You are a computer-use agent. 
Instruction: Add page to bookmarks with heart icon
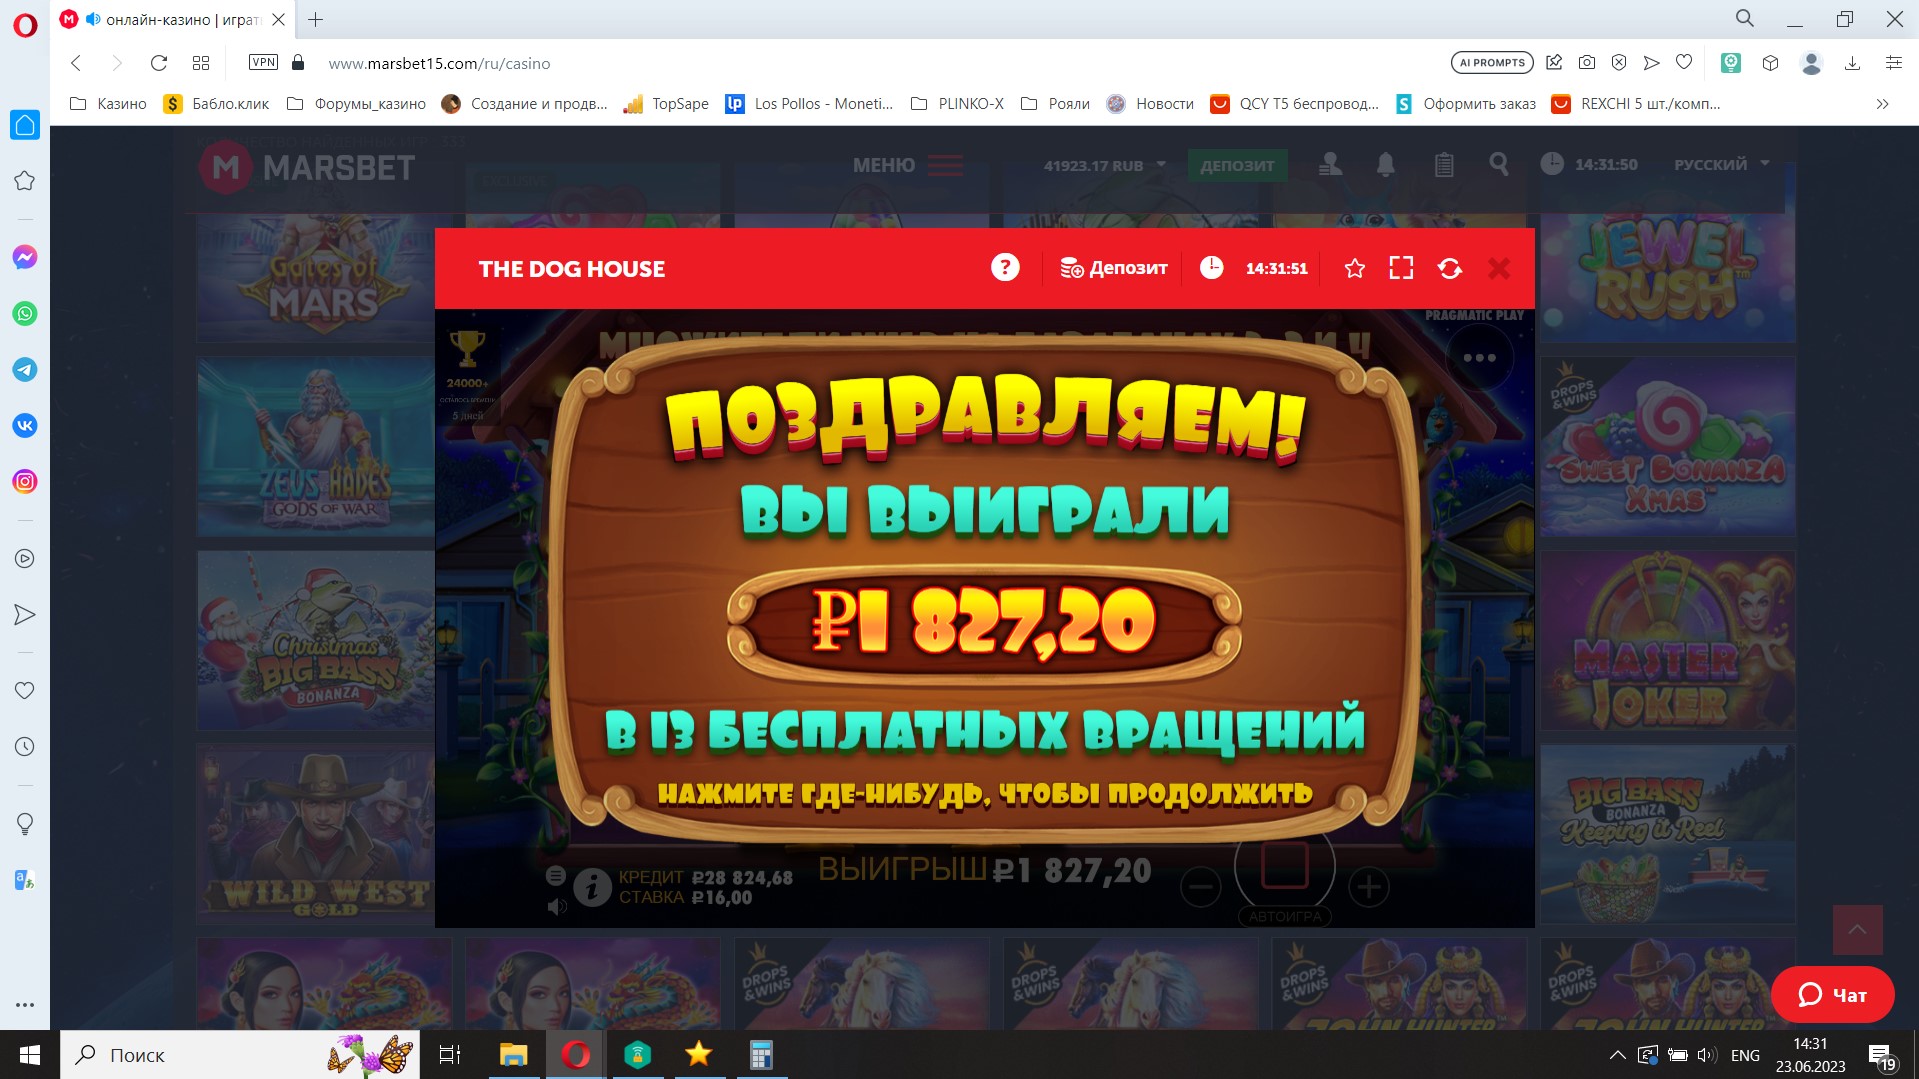(x=1684, y=63)
